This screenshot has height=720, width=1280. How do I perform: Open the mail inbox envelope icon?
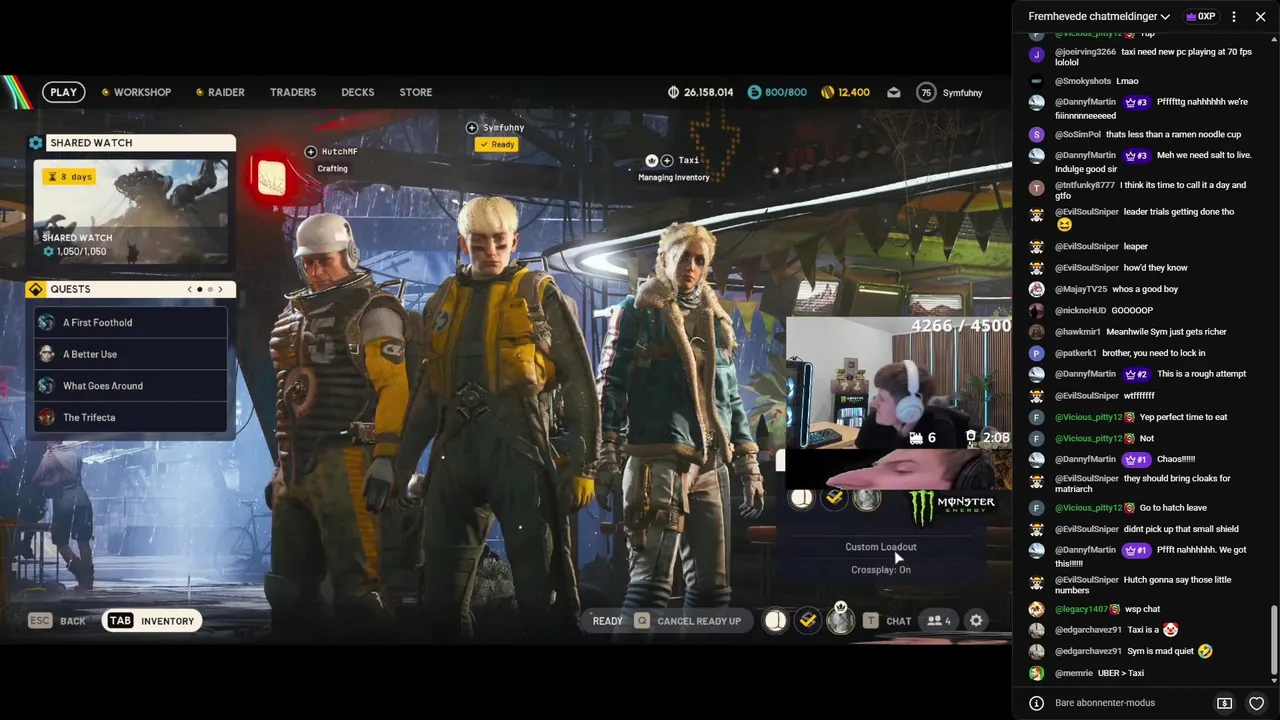coord(894,92)
